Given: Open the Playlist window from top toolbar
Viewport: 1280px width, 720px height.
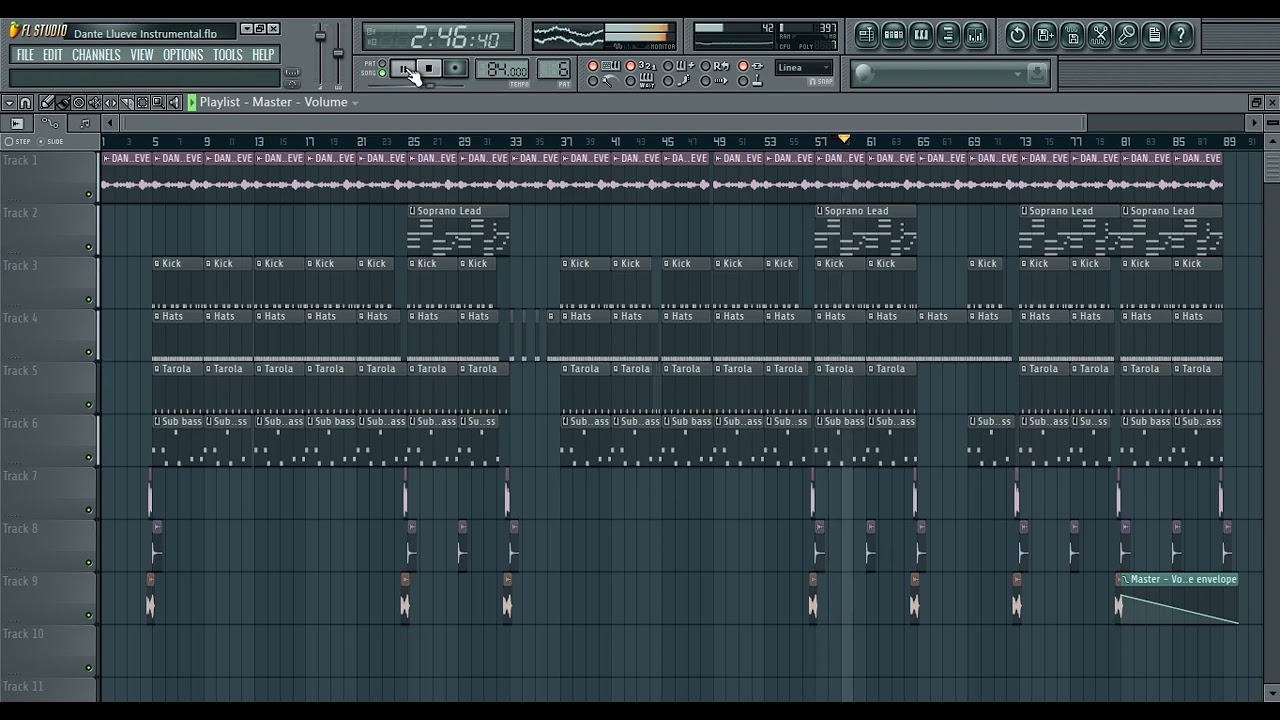Looking at the screenshot, I should click(866, 35).
